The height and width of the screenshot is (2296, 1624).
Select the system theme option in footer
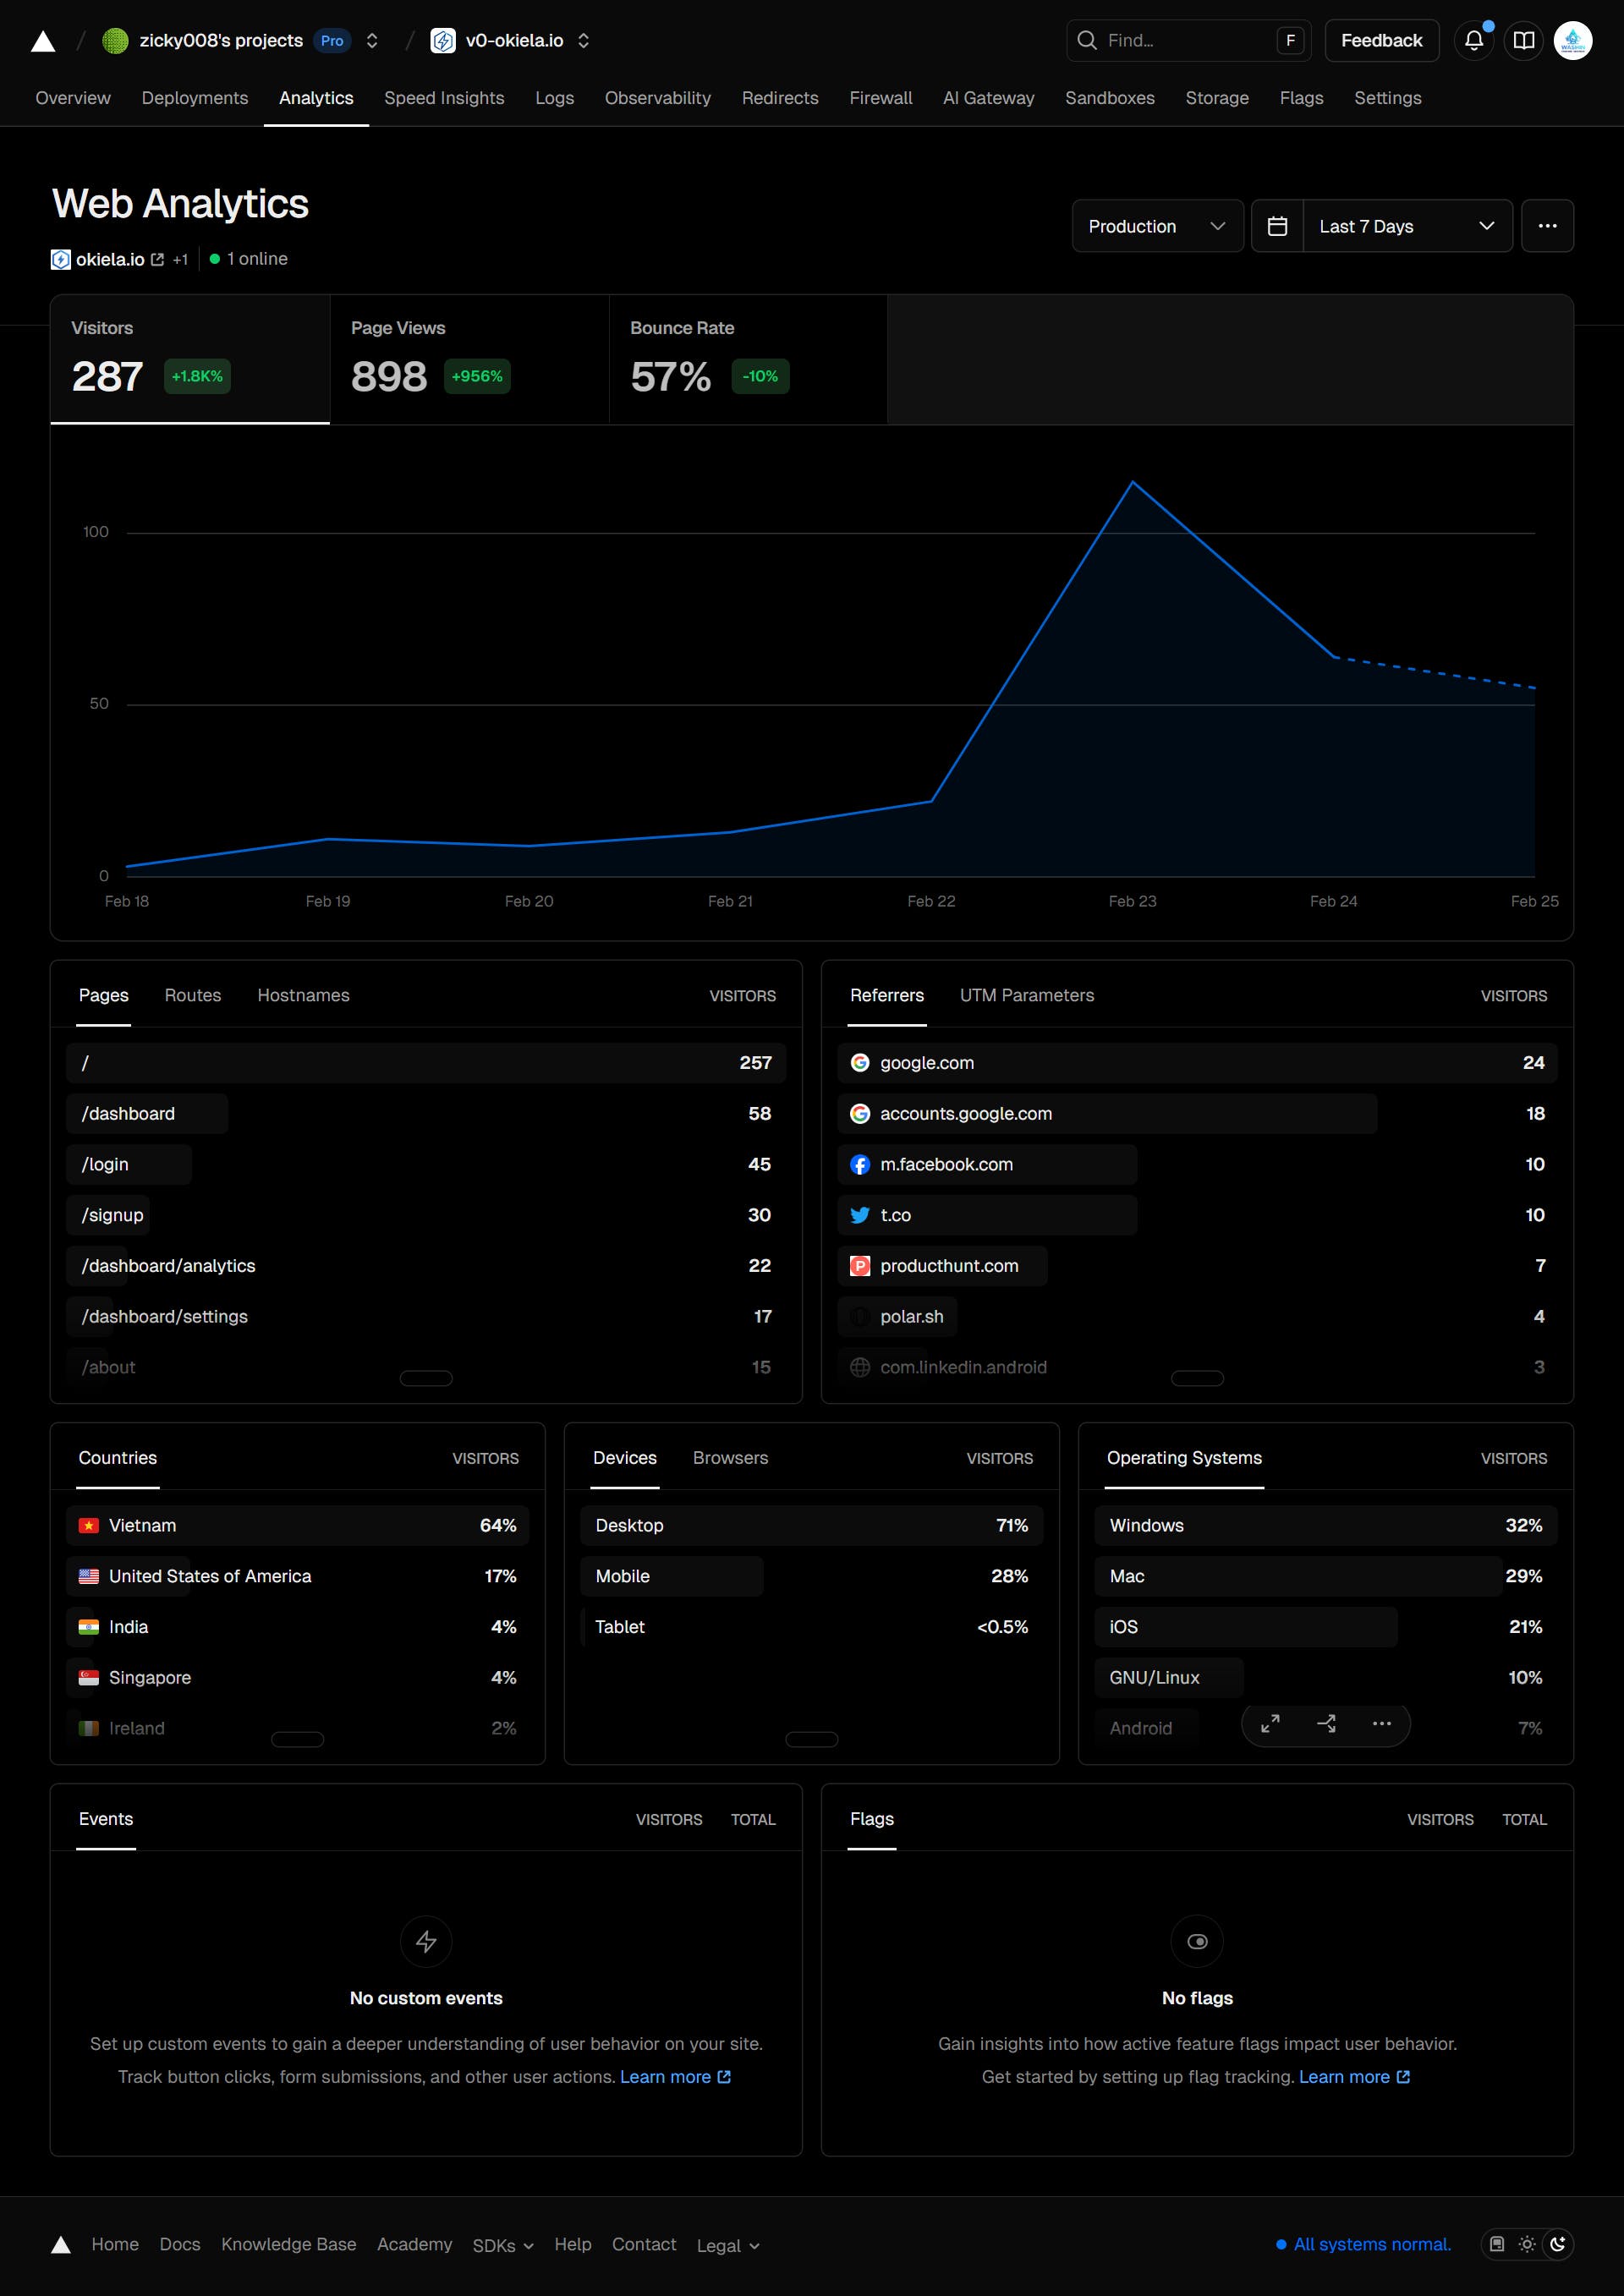click(1496, 2244)
